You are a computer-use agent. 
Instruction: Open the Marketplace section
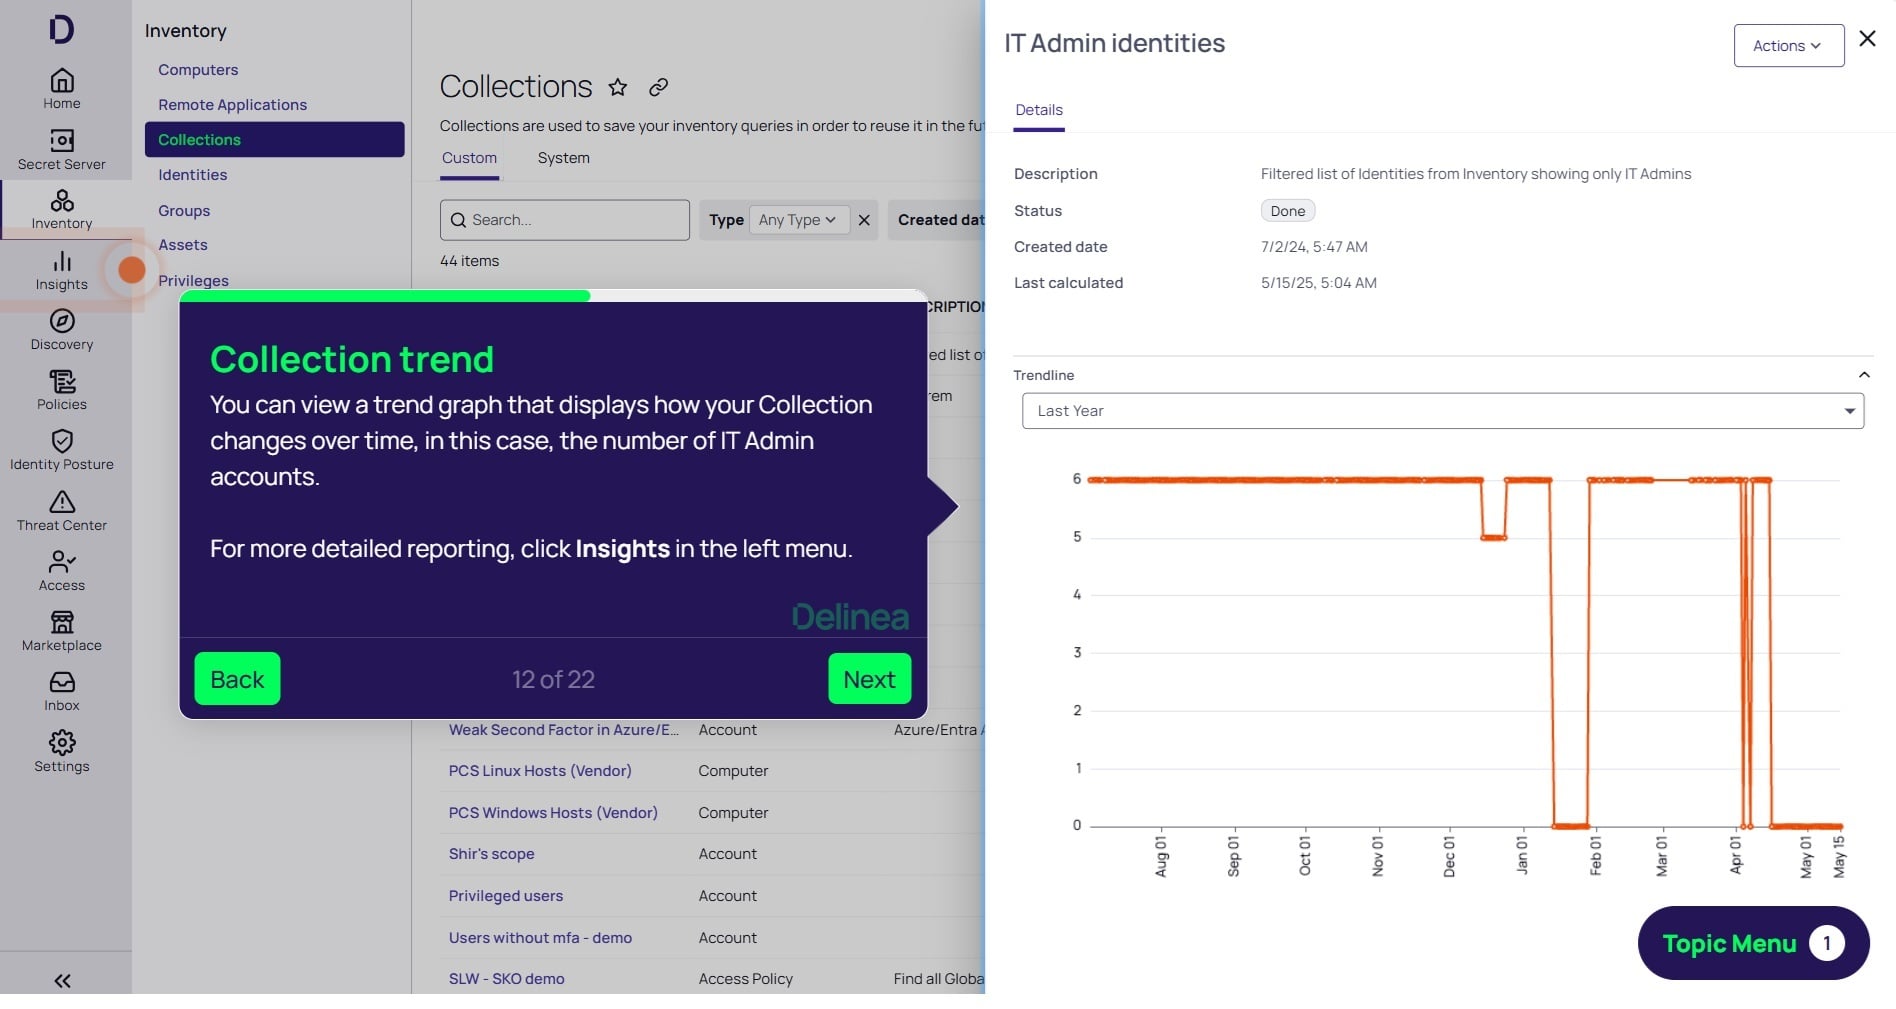tap(62, 632)
